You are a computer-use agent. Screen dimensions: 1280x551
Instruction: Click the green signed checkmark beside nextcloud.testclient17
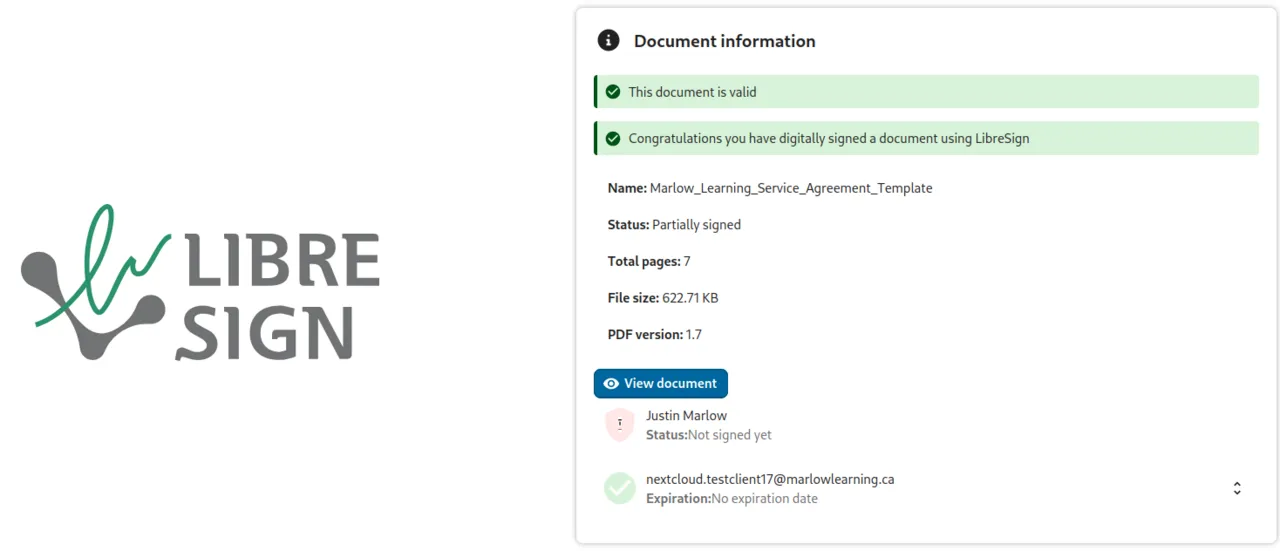click(620, 488)
